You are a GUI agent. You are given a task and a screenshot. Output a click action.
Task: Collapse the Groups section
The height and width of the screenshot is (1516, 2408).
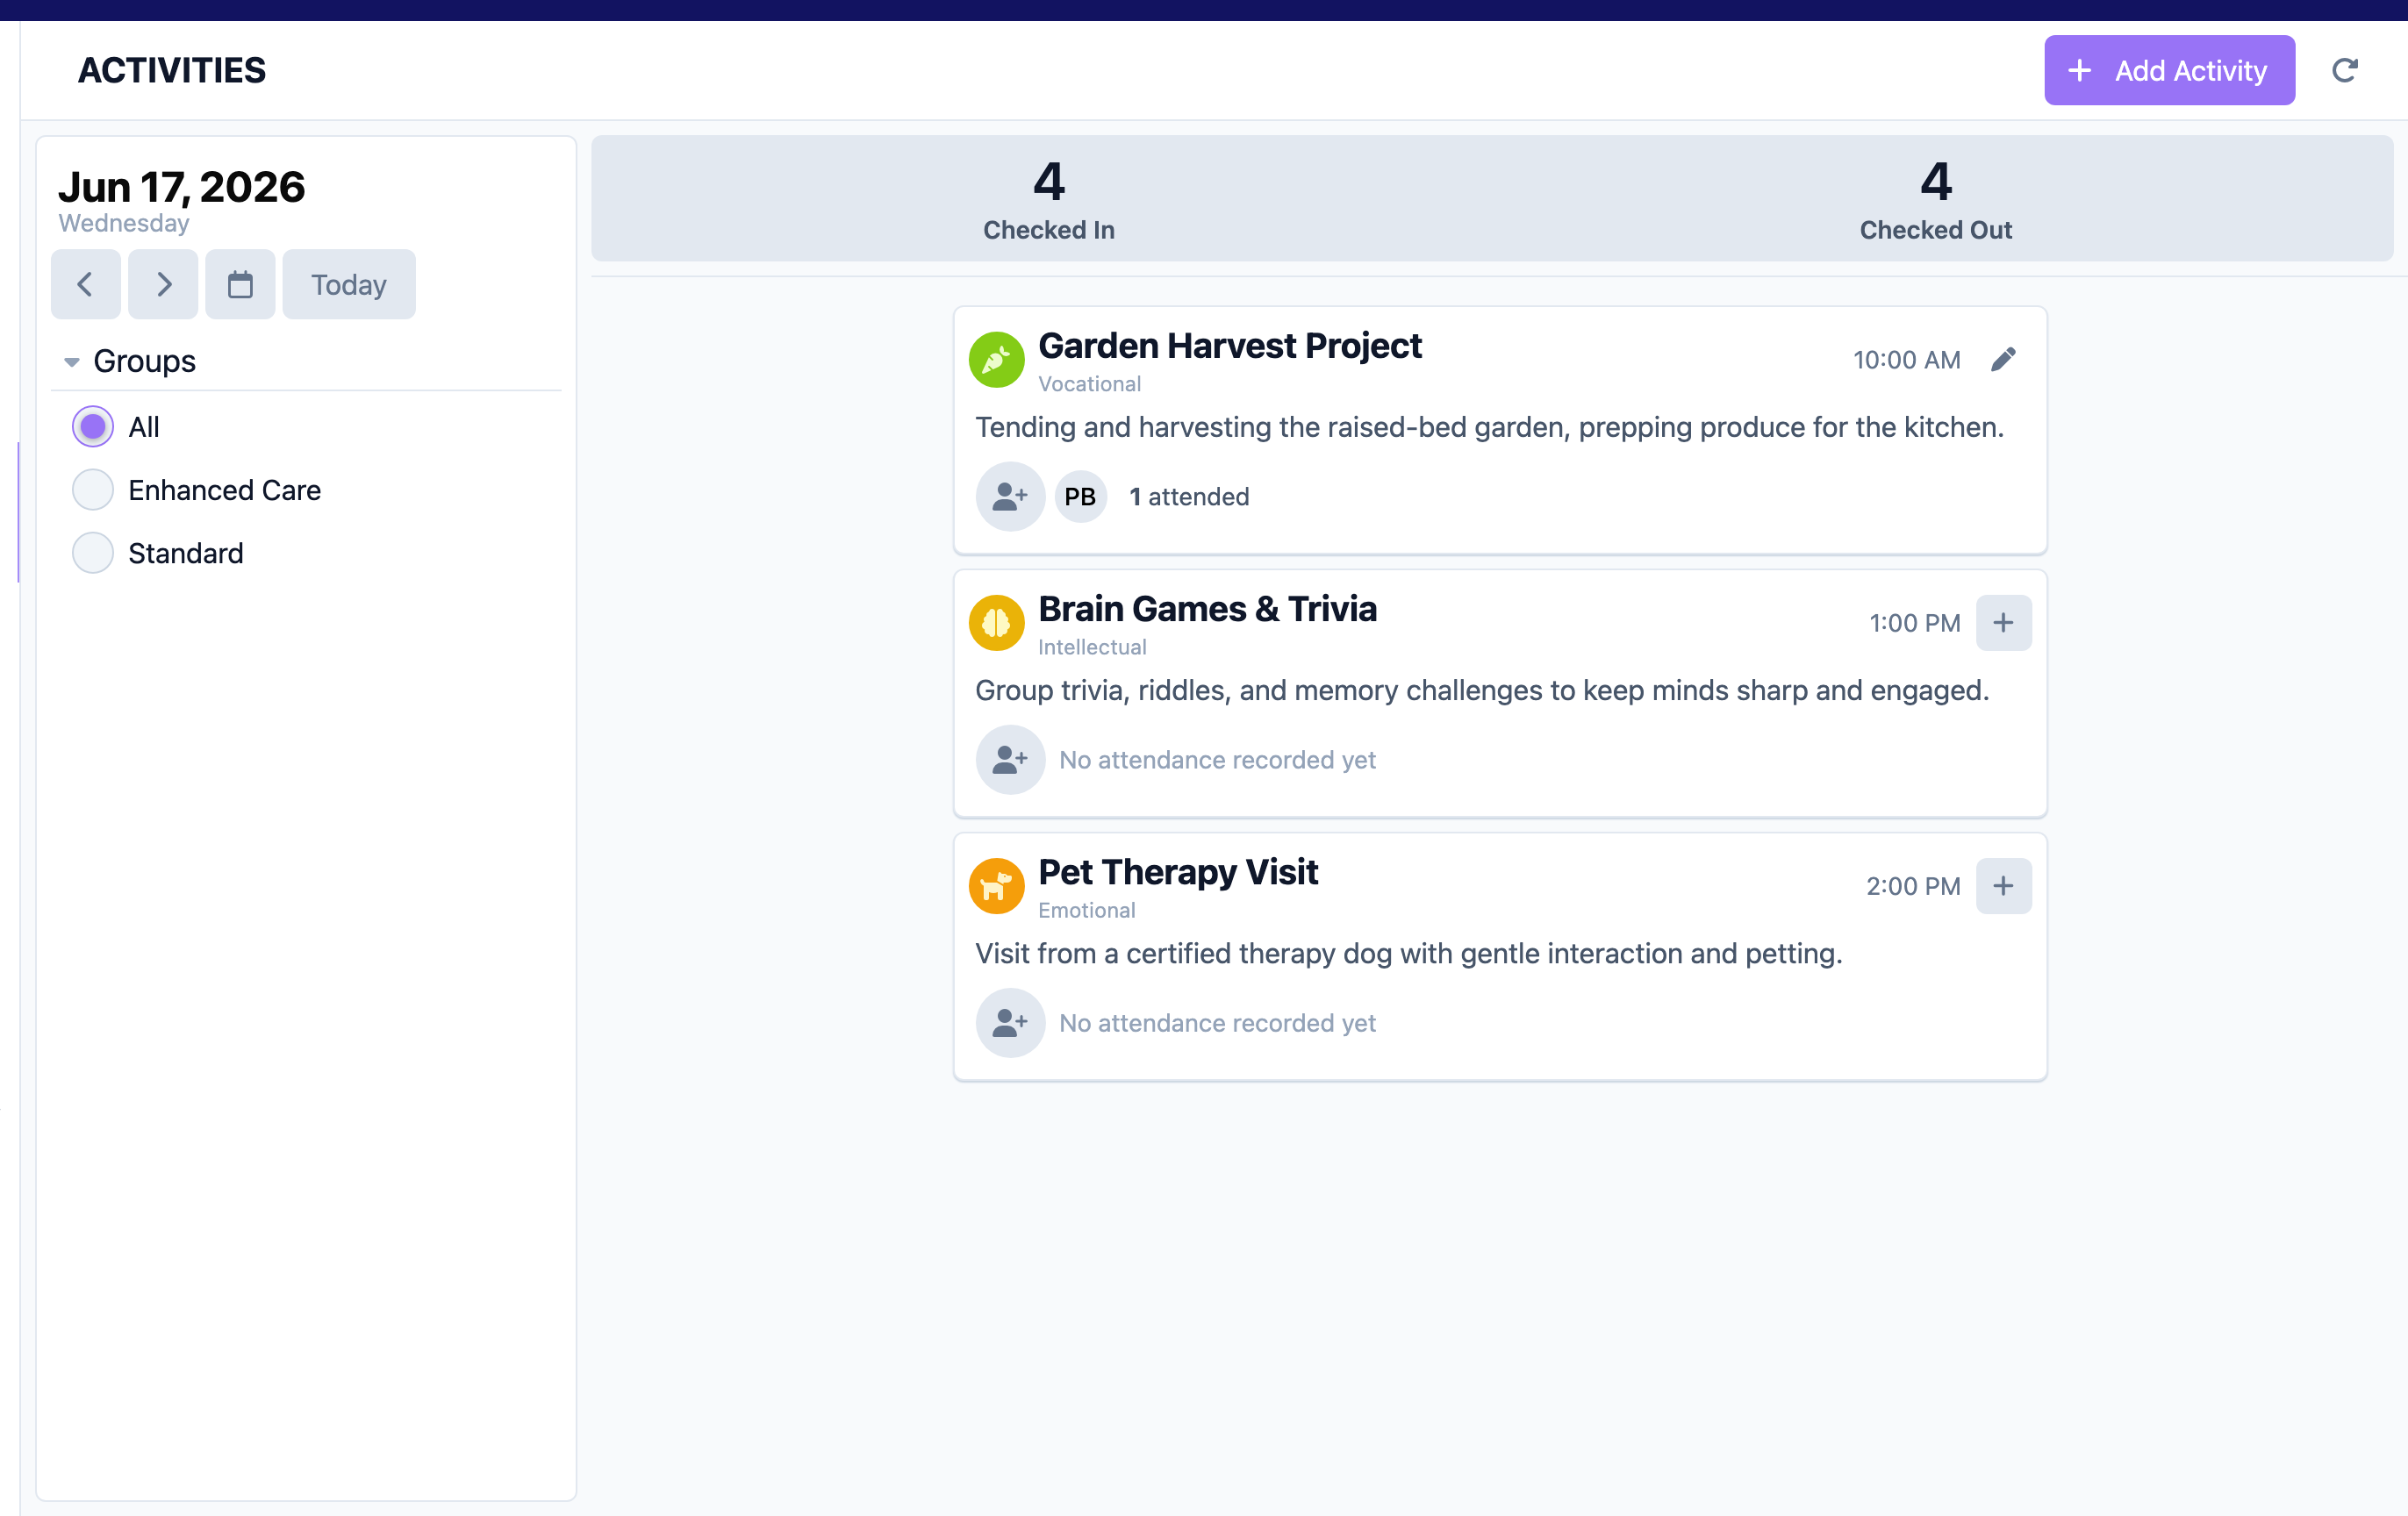click(x=72, y=362)
